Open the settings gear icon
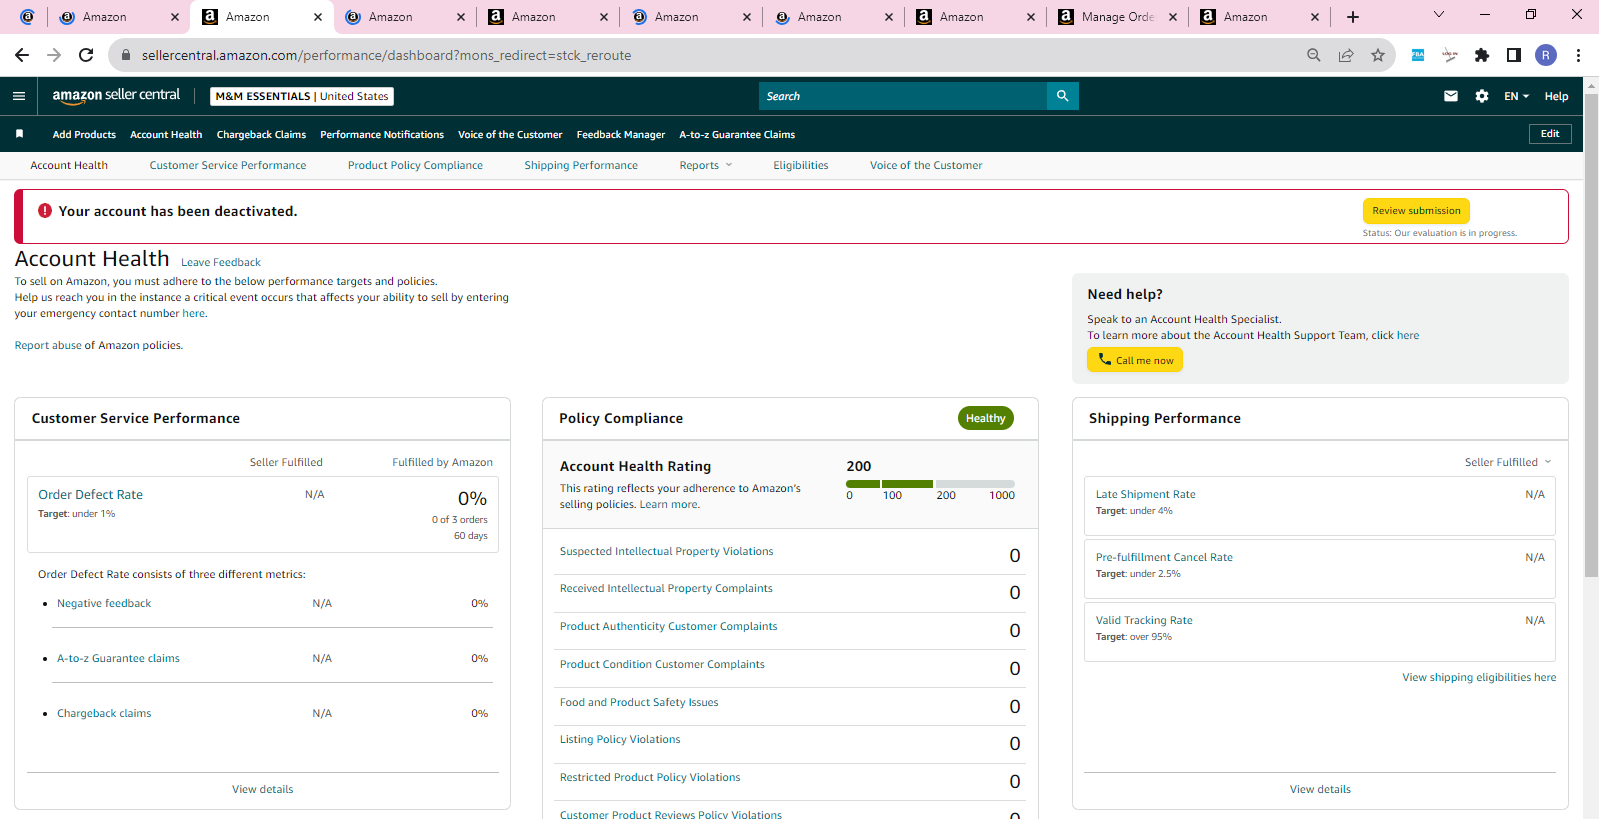 pyautogui.click(x=1482, y=96)
